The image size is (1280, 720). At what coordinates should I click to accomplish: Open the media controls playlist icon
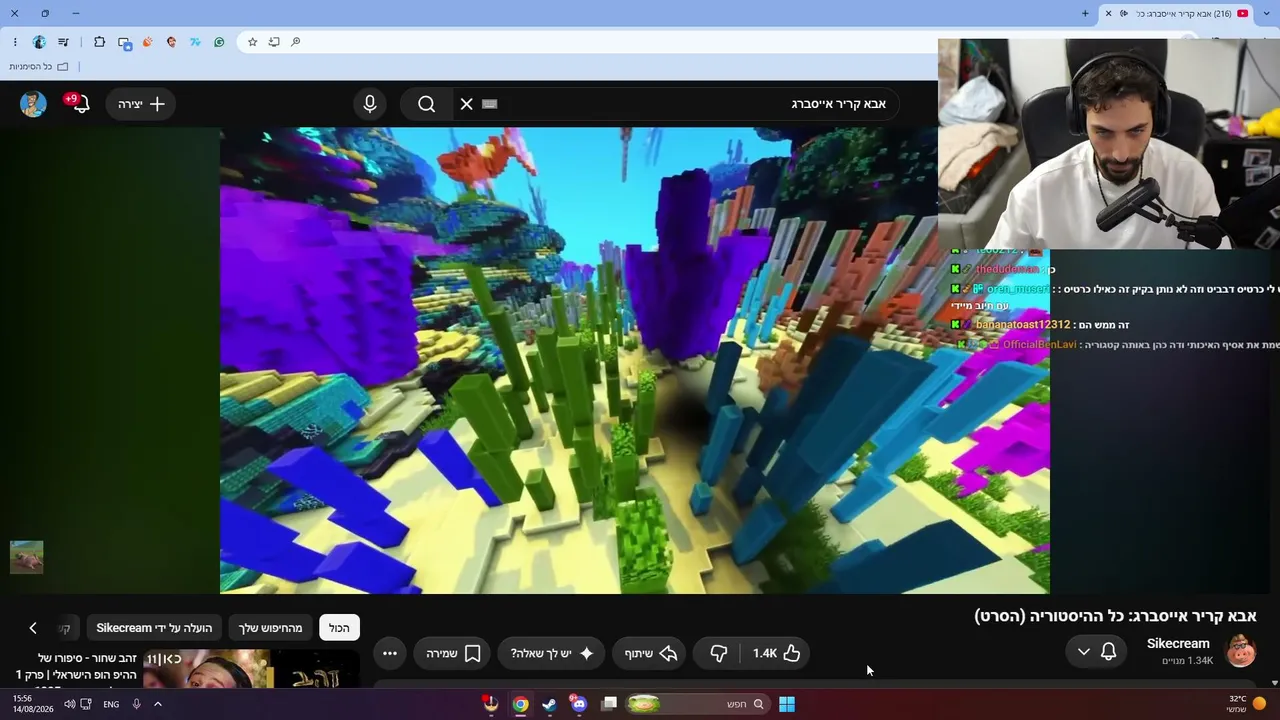coord(64,42)
